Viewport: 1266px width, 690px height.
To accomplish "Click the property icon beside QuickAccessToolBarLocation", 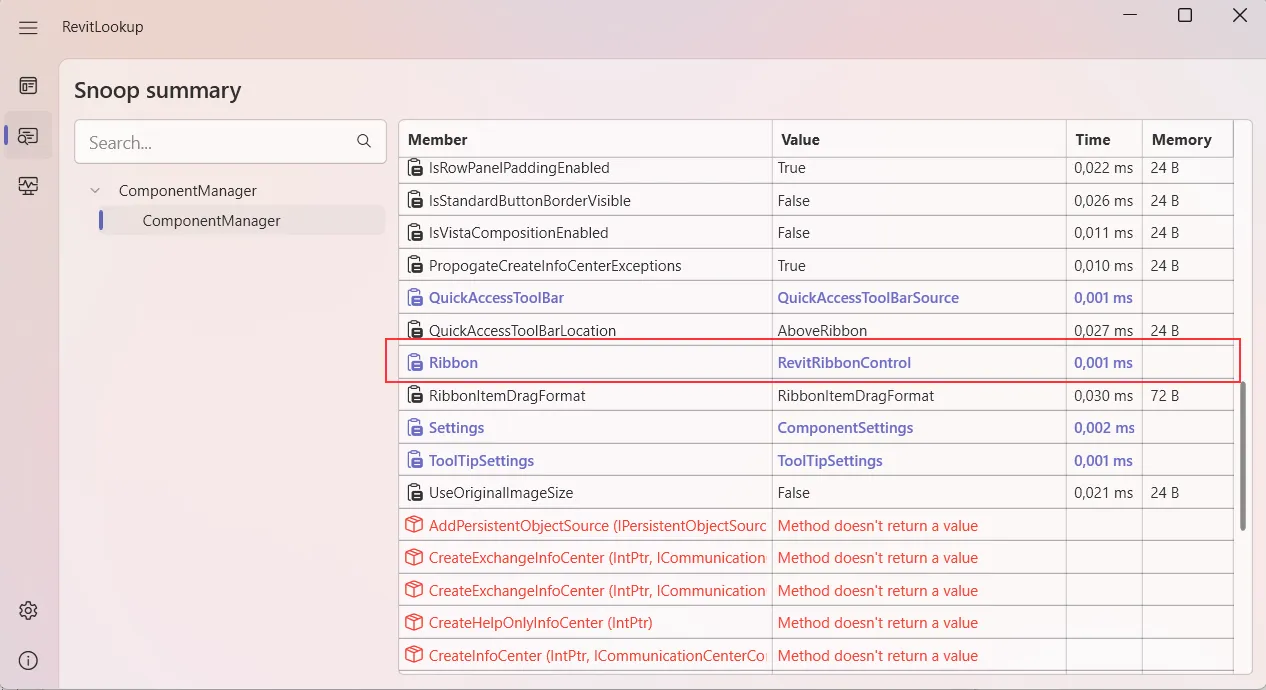I will click(x=415, y=331).
